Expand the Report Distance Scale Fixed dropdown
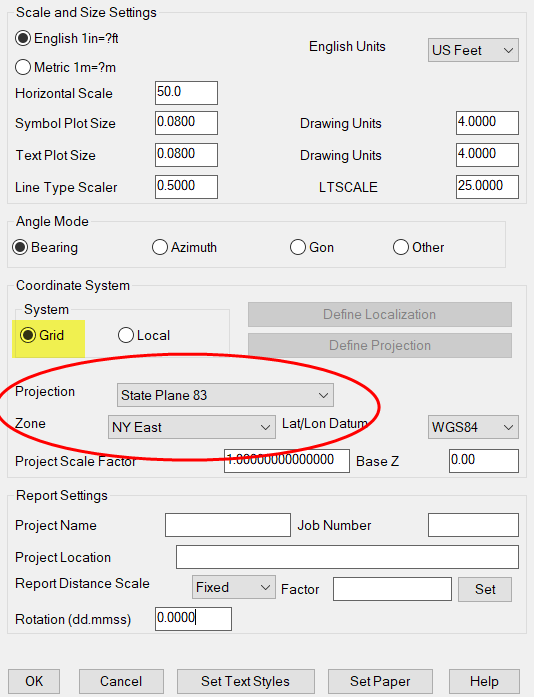This screenshot has width=534, height=697. pyautogui.click(x=233, y=587)
